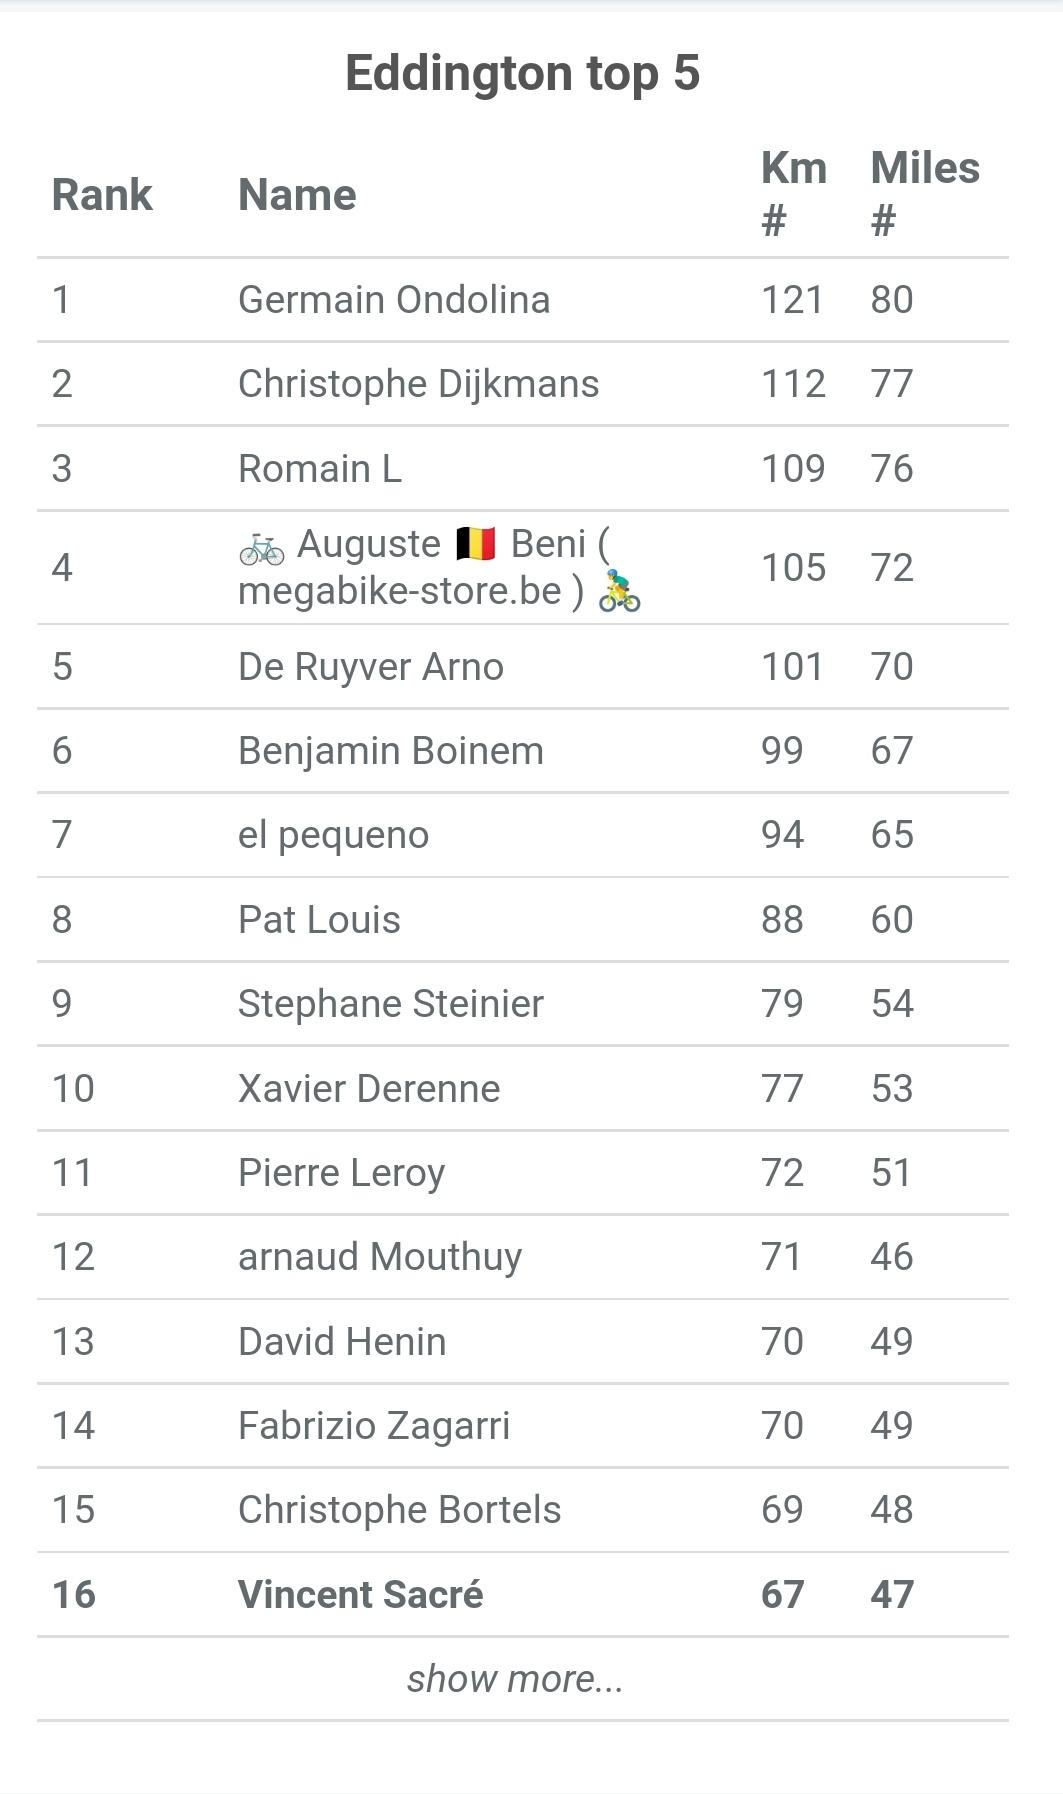Select the Rank column header
This screenshot has height=1794, width=1063.
(x=102, y=195)
